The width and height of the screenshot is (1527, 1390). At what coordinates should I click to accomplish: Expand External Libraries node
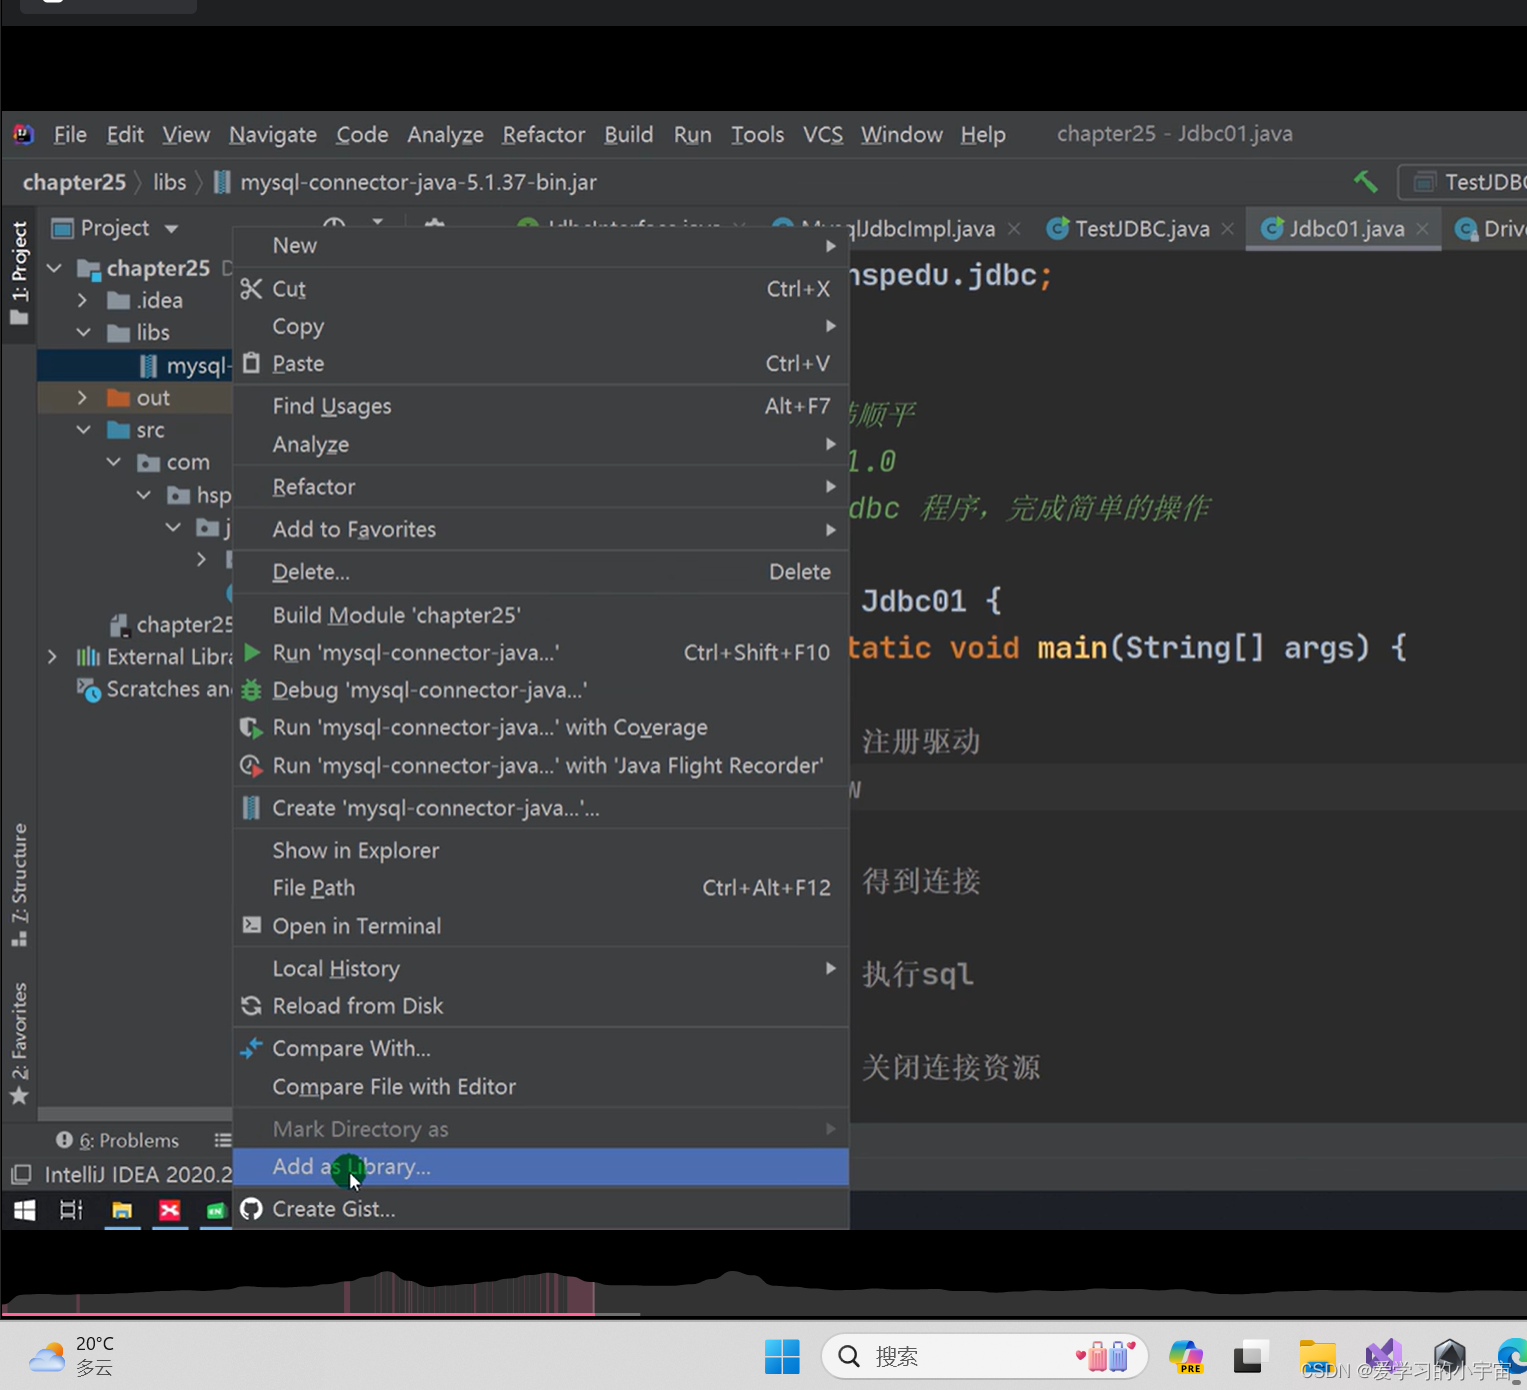click(x=52, y=656)
